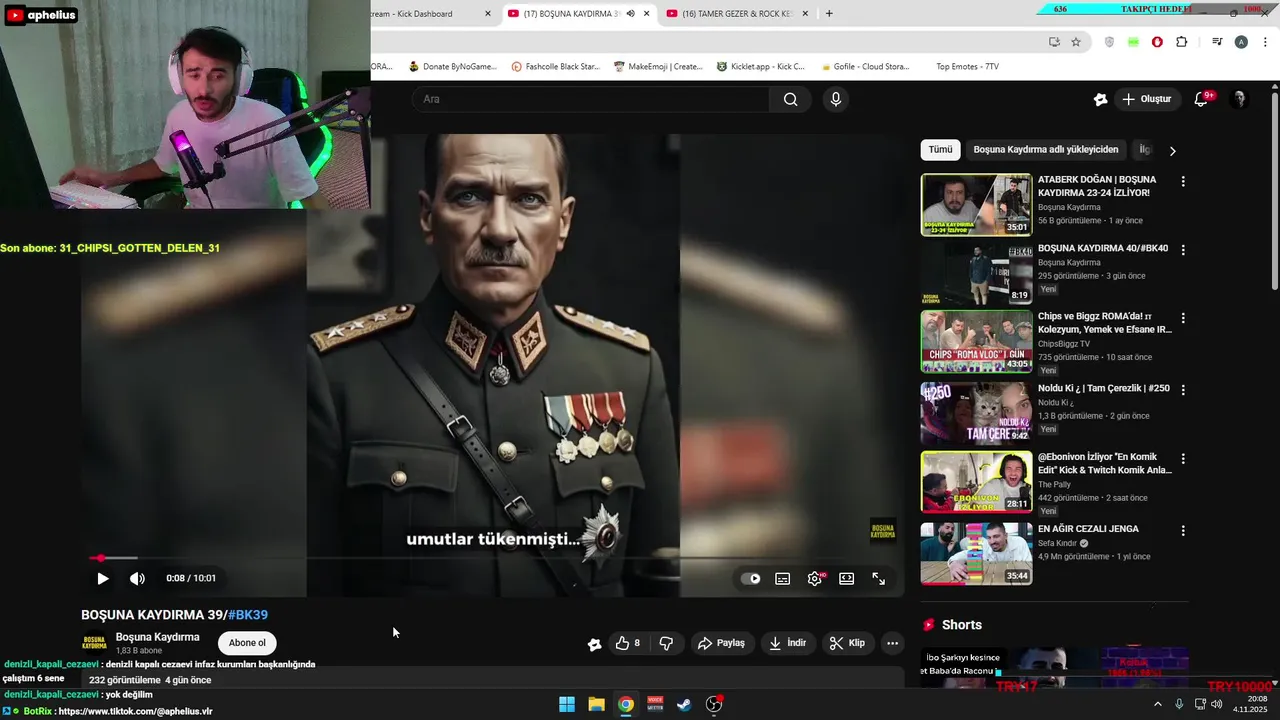This screenshot has height=720, width=1280.
Task: Open Kicklet.app bookmark
Action: click(x=761, y=67)
